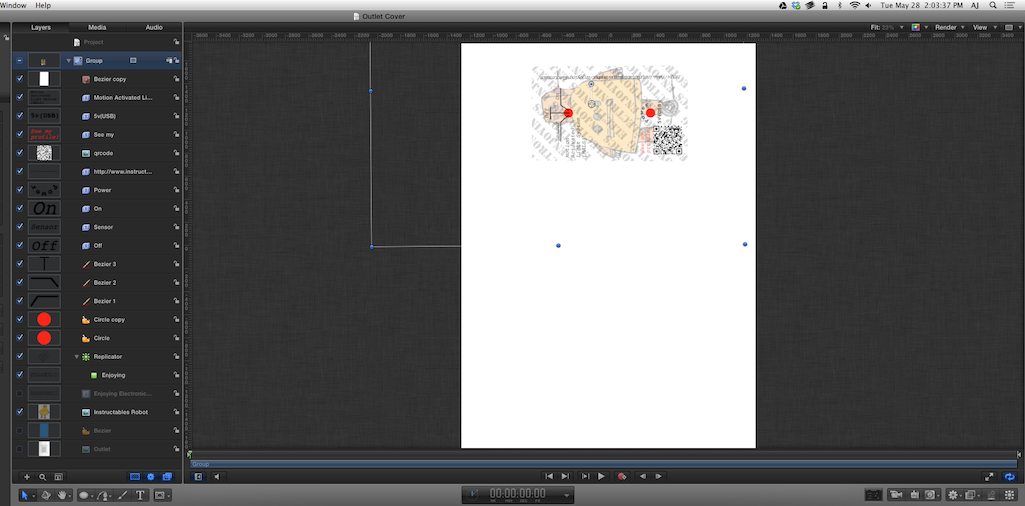
Task: Open the Layers list search
Action: [x=42, y=477]
